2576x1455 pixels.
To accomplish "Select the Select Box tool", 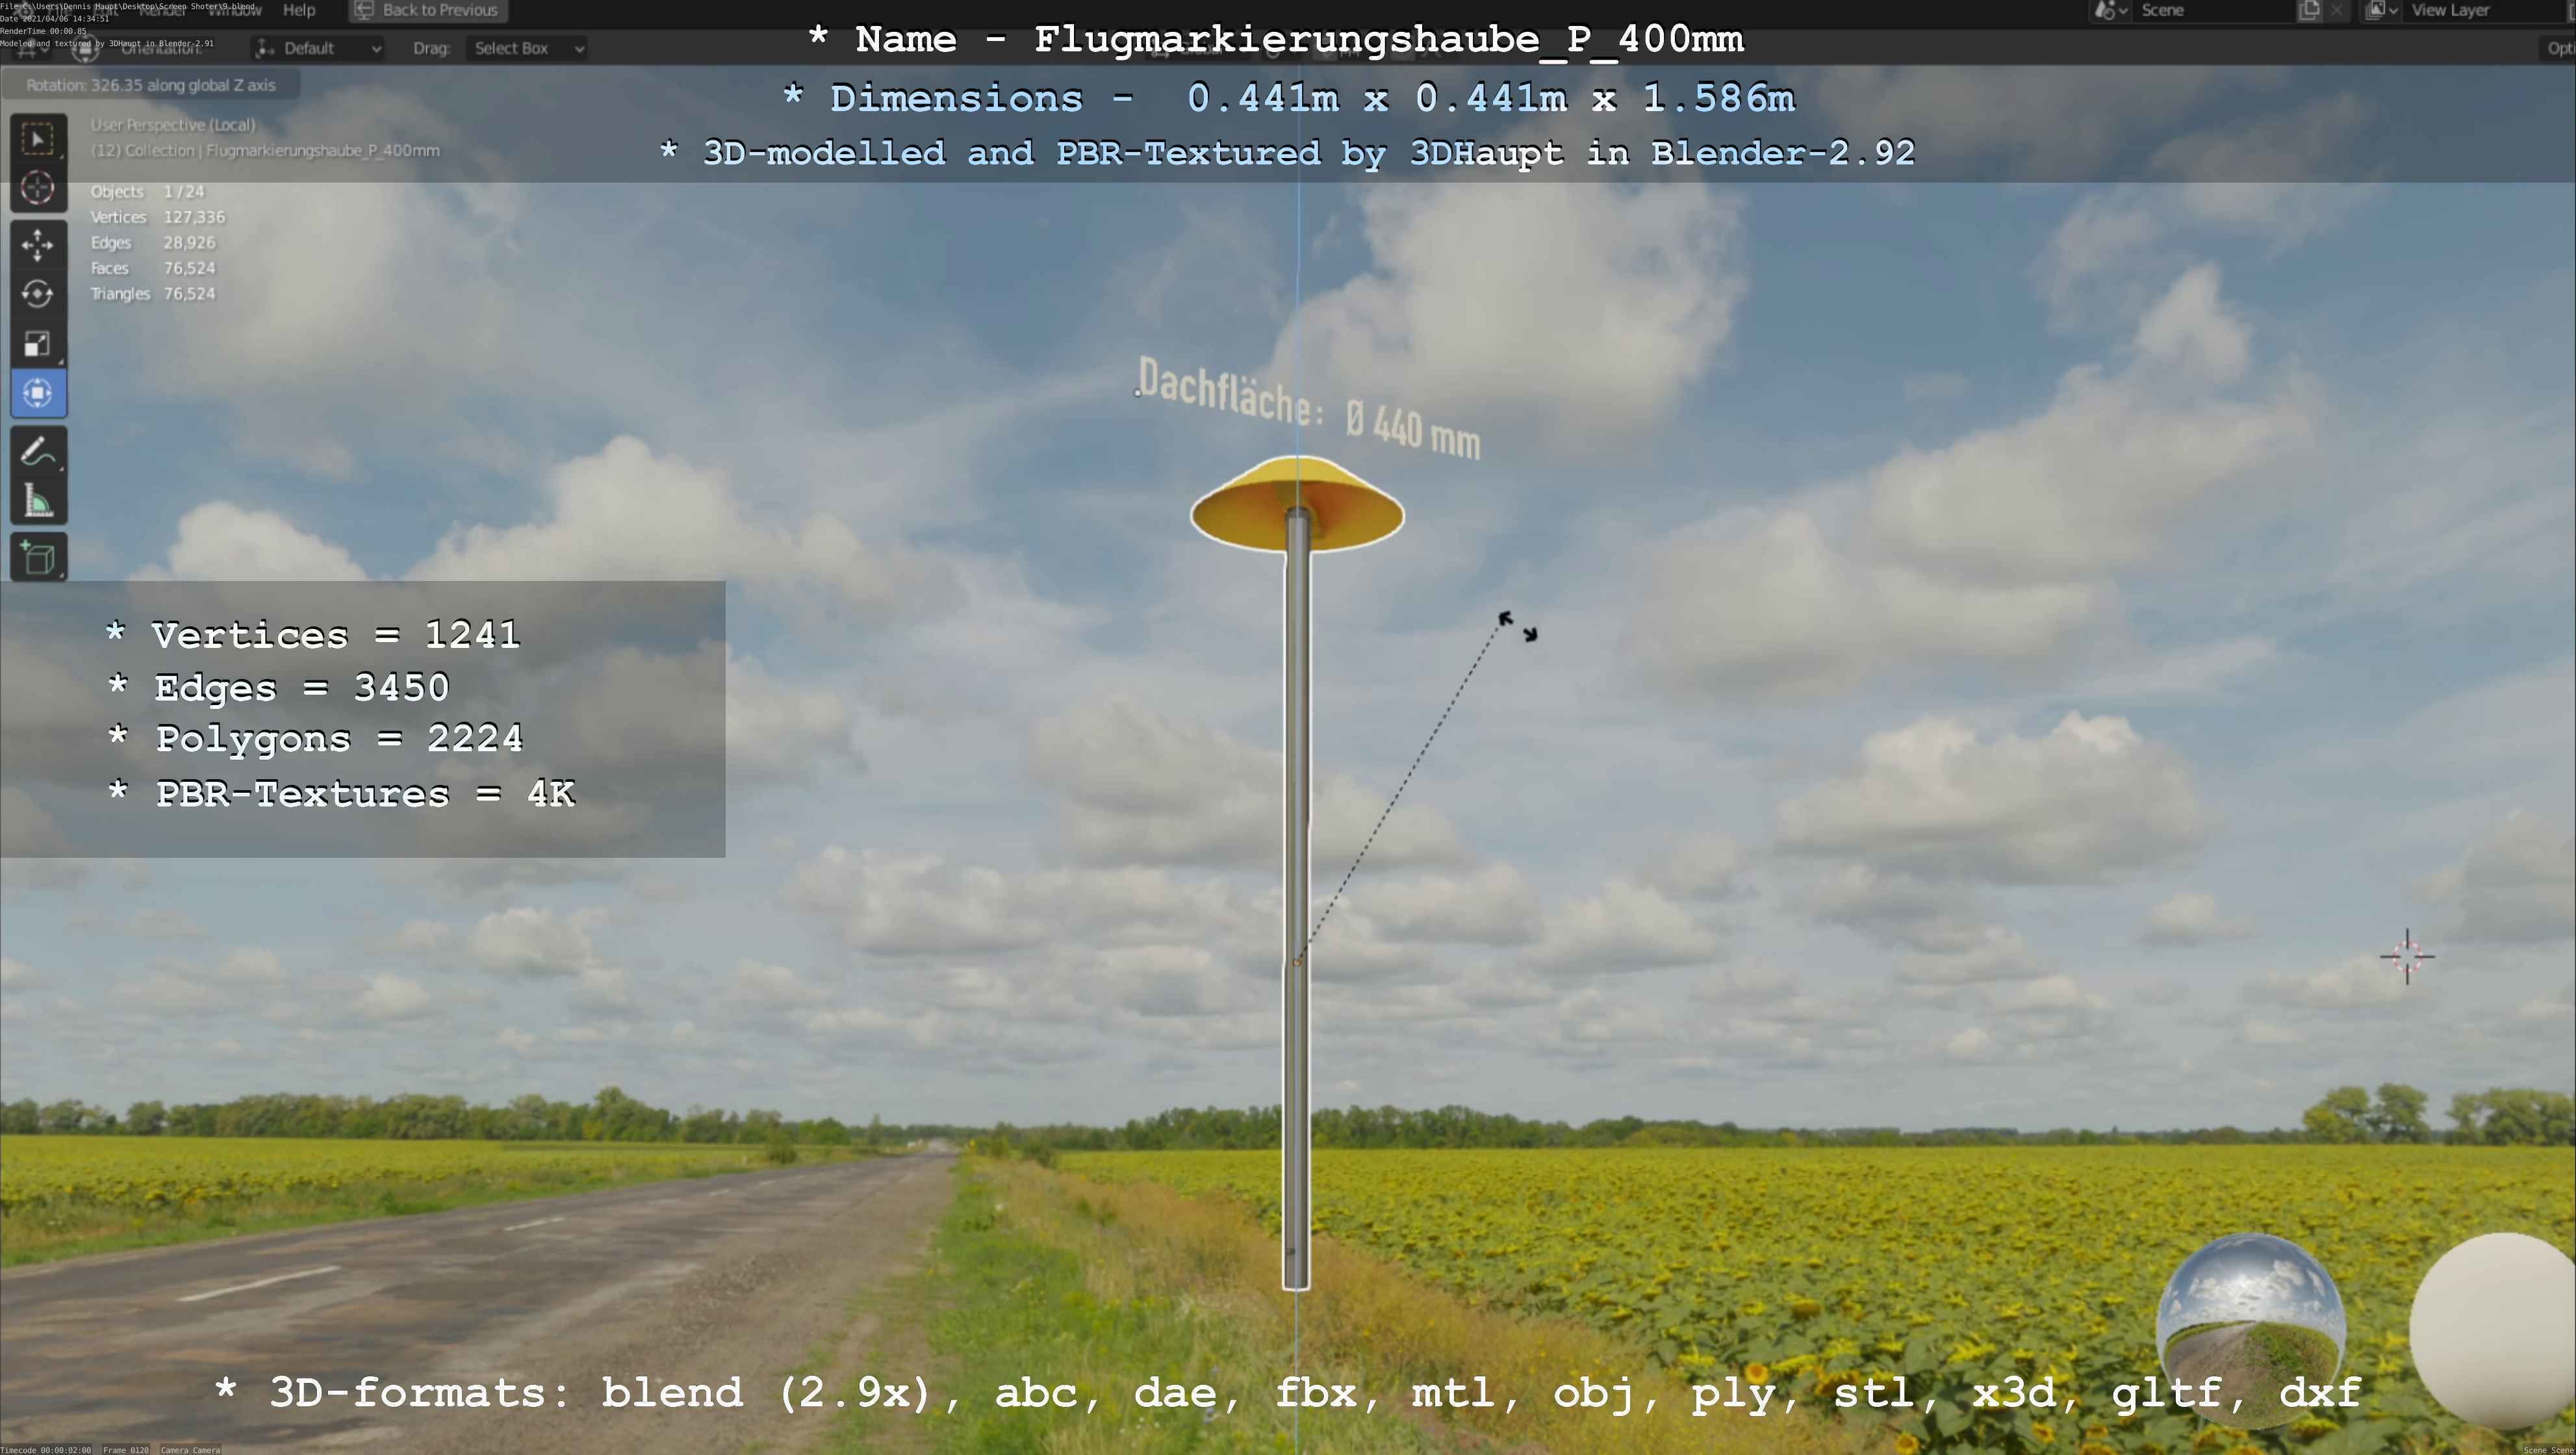I will coord(38,139).
